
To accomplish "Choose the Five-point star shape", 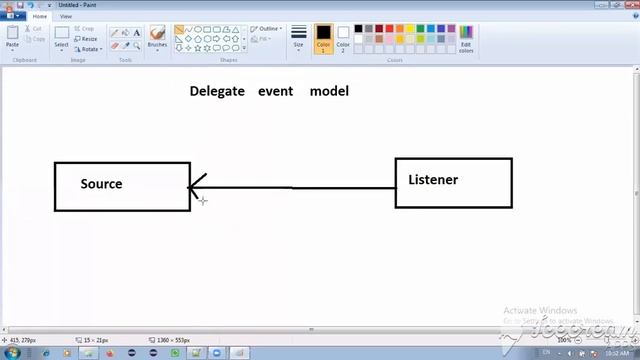I will pos(198,48).
